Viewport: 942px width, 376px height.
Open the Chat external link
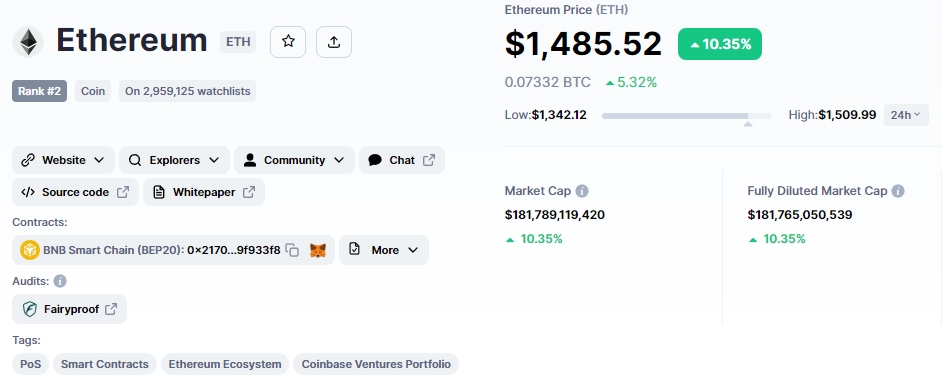(x=402, y=160)
